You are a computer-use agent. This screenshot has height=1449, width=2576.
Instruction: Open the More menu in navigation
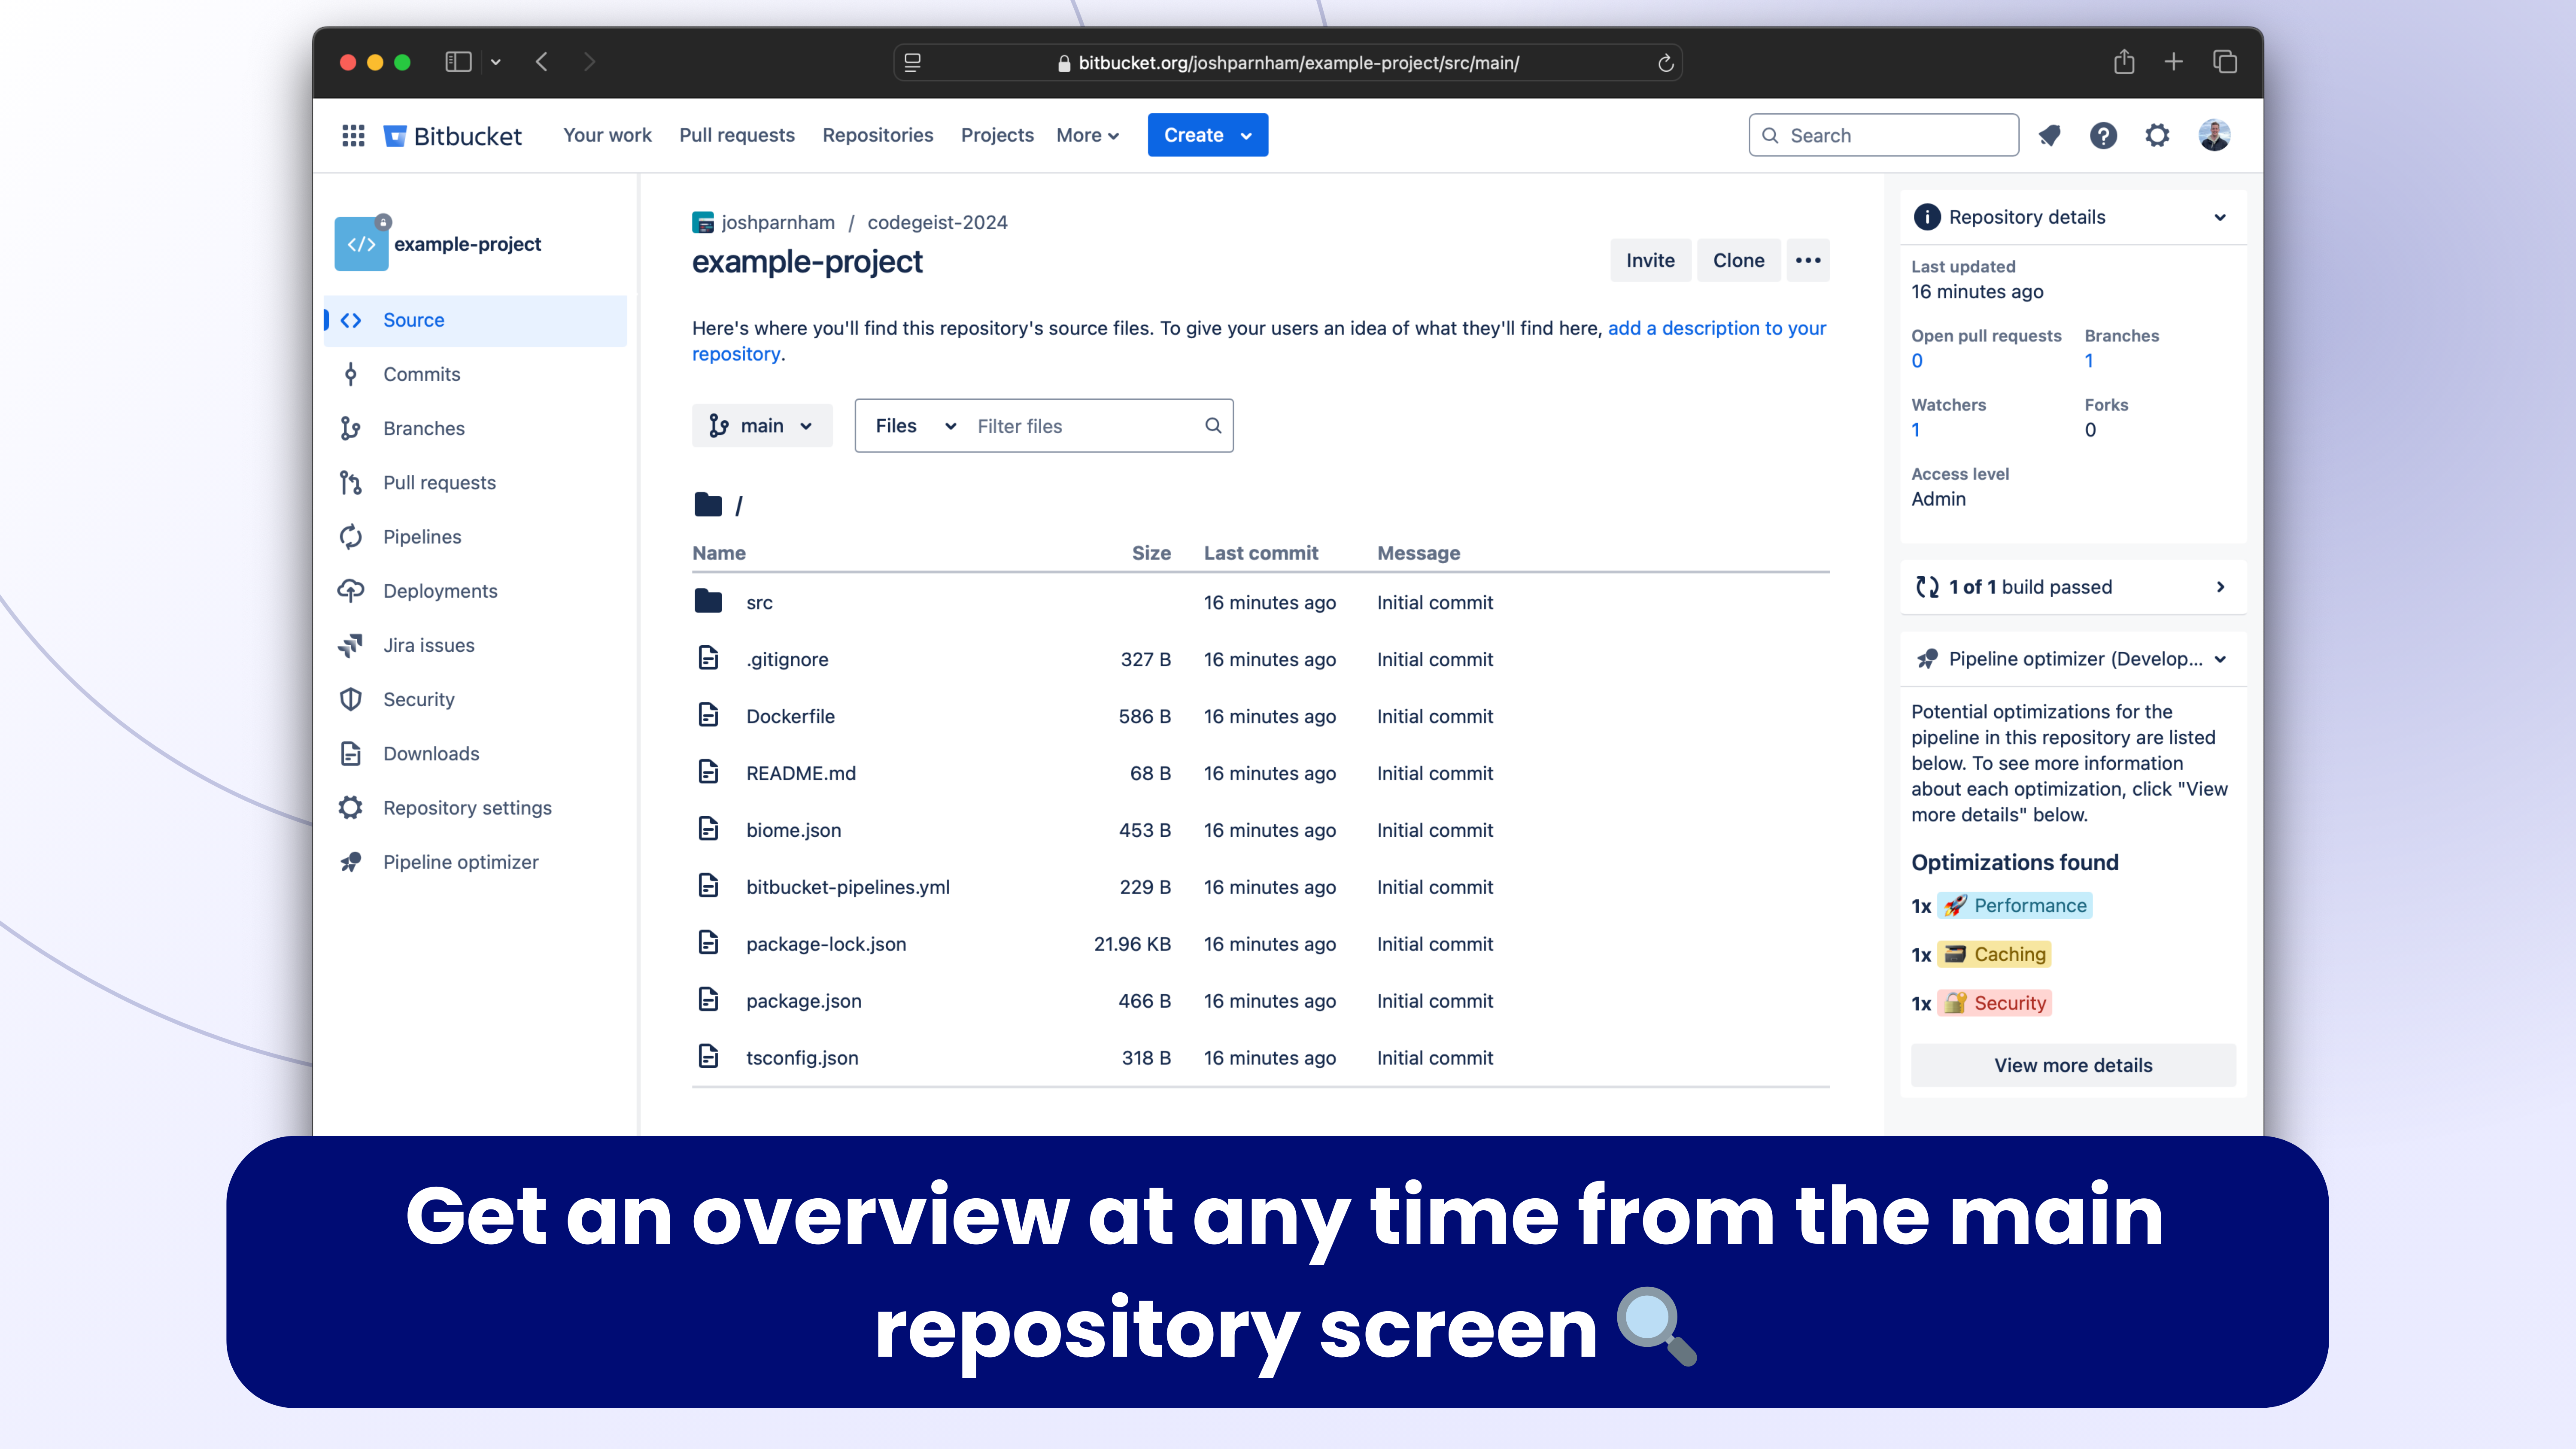pyautogui.click(x=1086, y=135)
